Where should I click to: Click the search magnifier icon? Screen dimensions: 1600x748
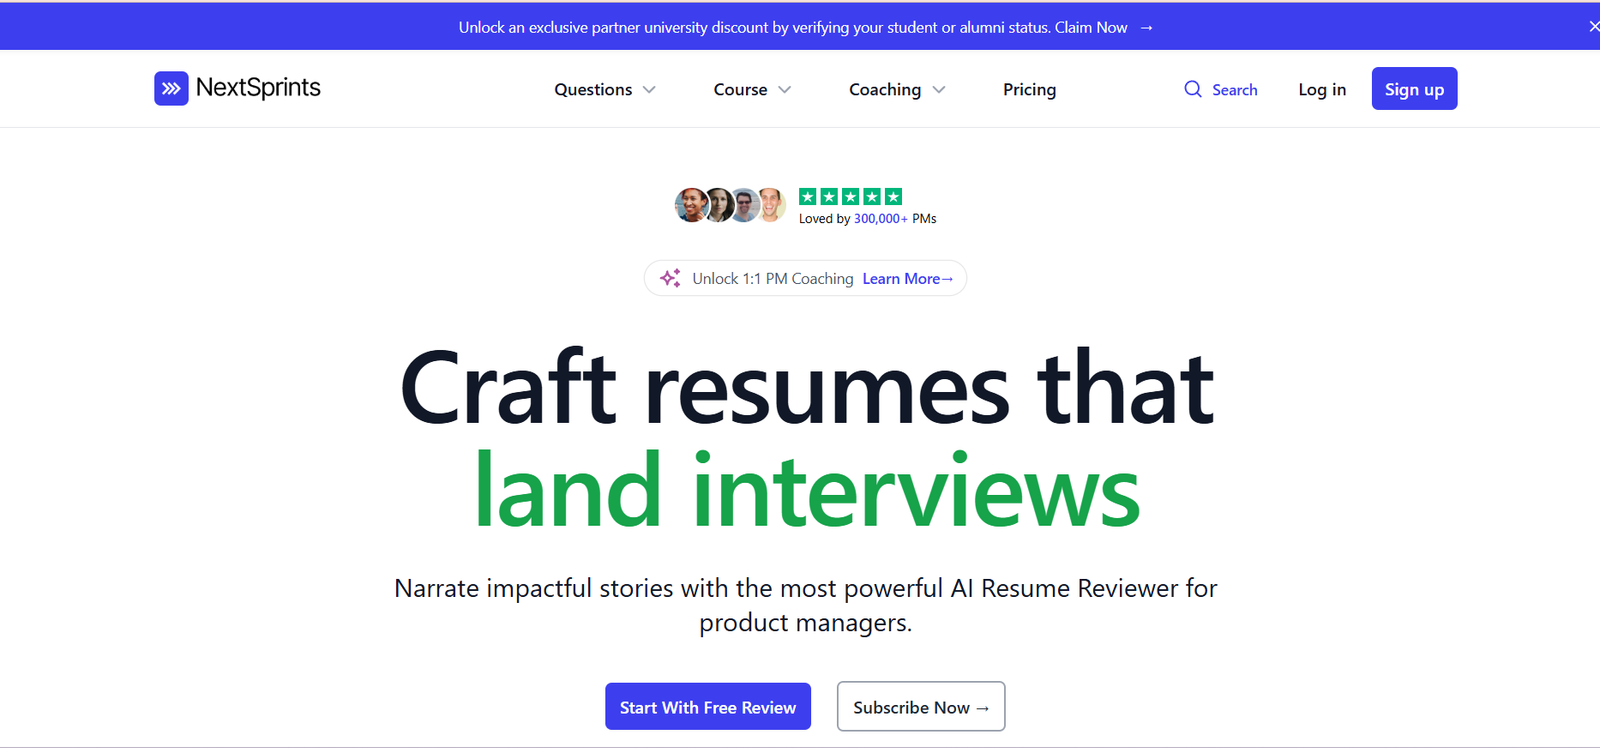pyautogui.click(x=1193, y=89)
